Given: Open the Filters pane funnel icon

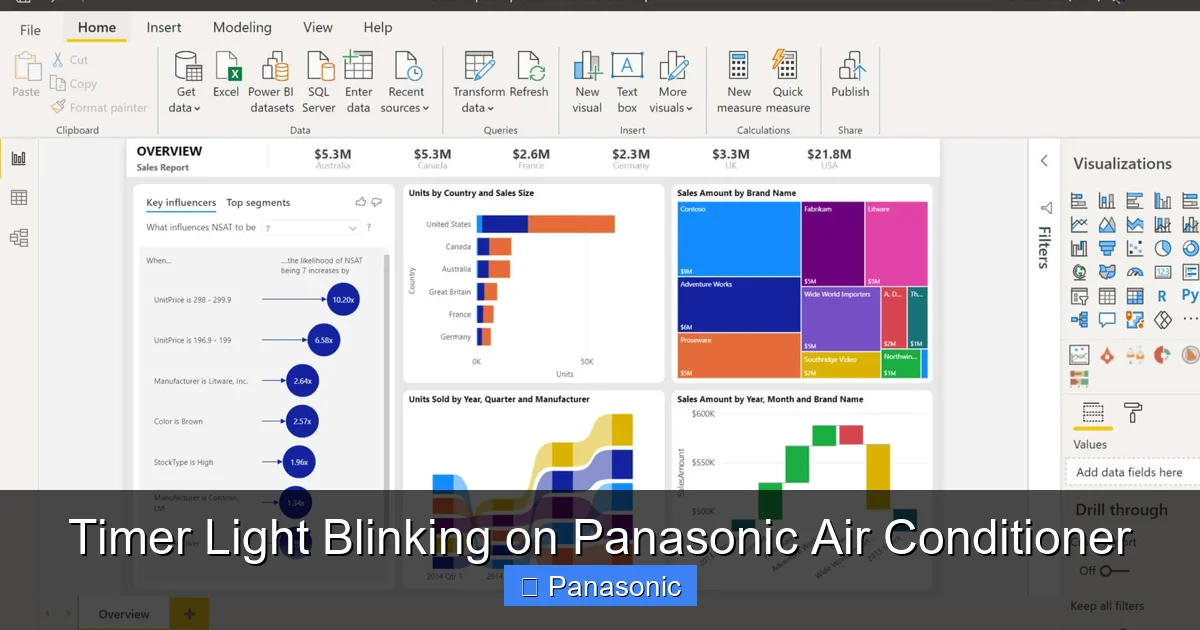Looking at the screenshot, I should coord(1045,208).
